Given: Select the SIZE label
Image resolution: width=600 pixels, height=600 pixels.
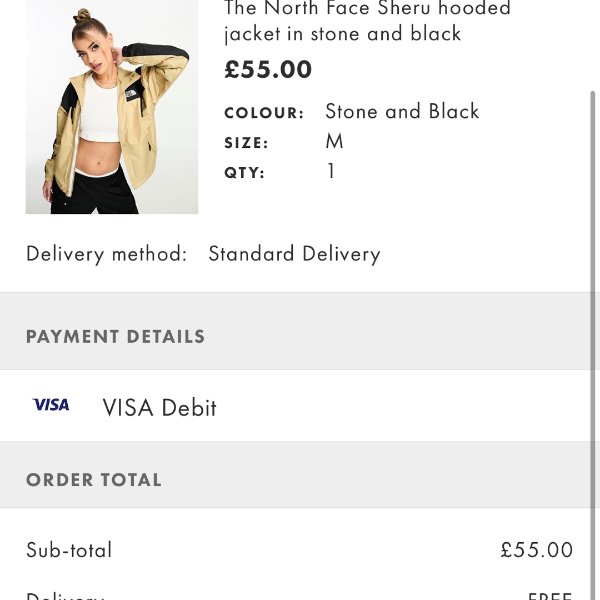Looking at the screenshot, I should click(x=246, y=143).
